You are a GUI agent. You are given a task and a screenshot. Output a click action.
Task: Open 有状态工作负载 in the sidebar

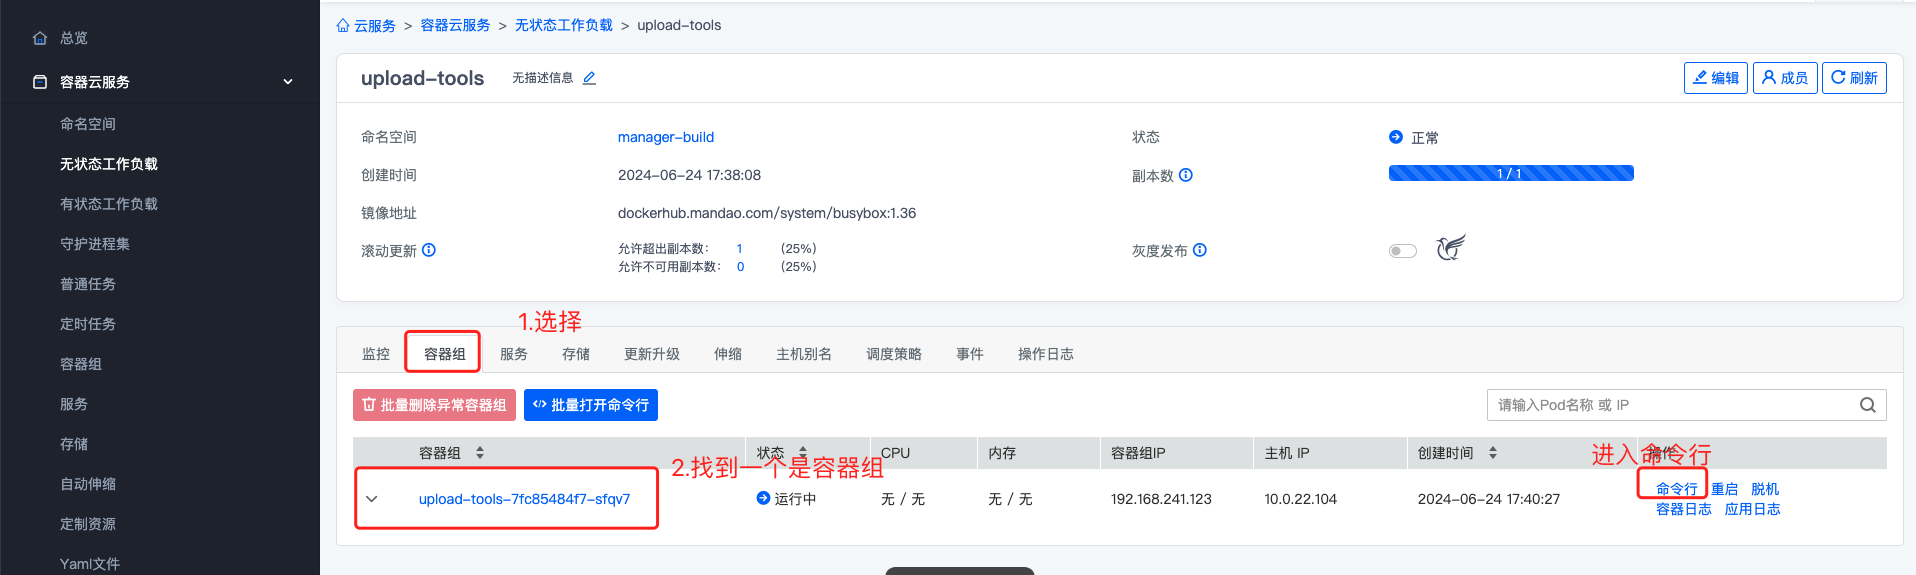pyautogui.click(x=109, y=204)
